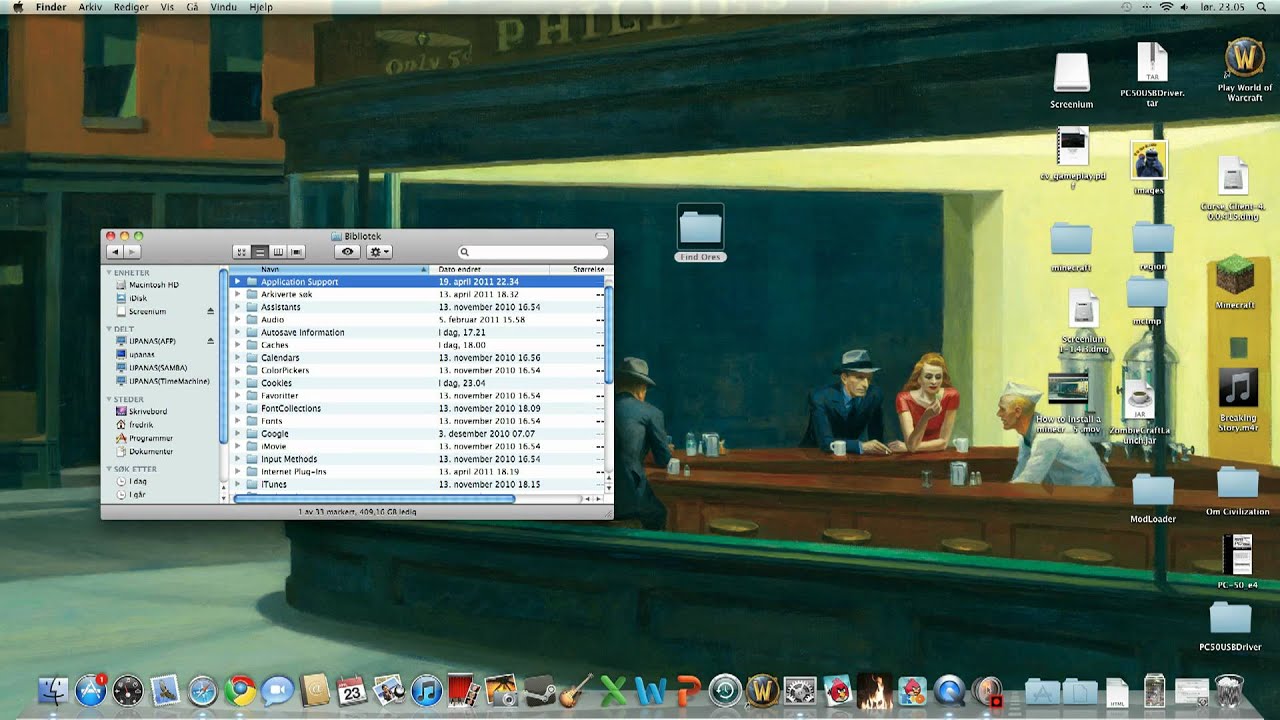The image size is (1280, 720).
Task: Select list view in Finder toolbar
Action: [259, 252]
